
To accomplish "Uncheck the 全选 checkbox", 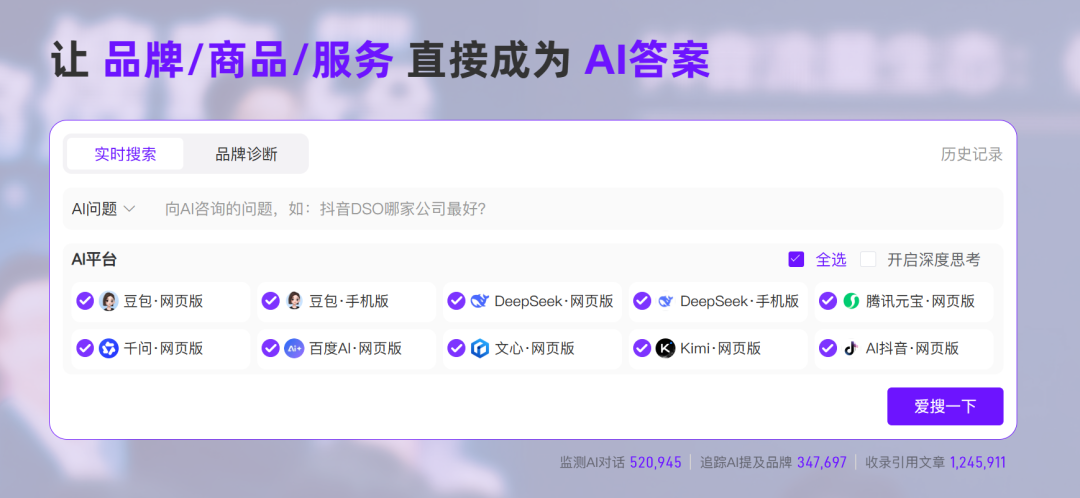I will (x=796, y=259).
